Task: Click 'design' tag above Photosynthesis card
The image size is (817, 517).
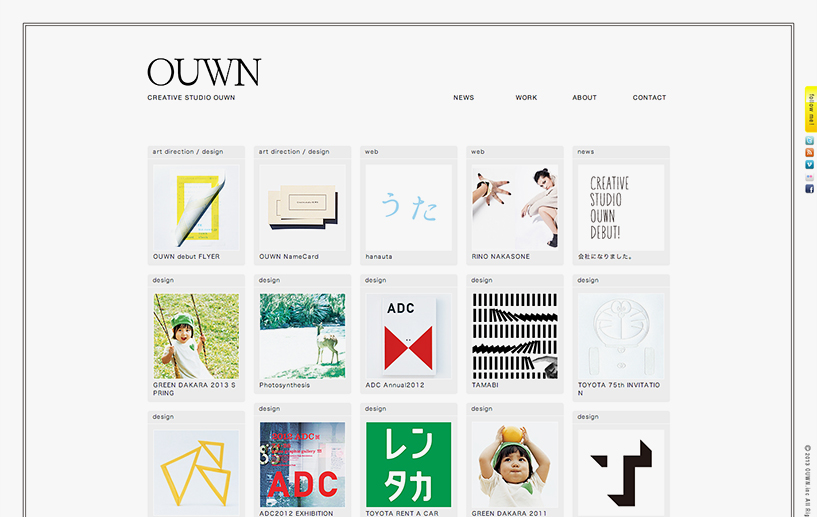Action: pyautogui.click(x=269, y=280)
